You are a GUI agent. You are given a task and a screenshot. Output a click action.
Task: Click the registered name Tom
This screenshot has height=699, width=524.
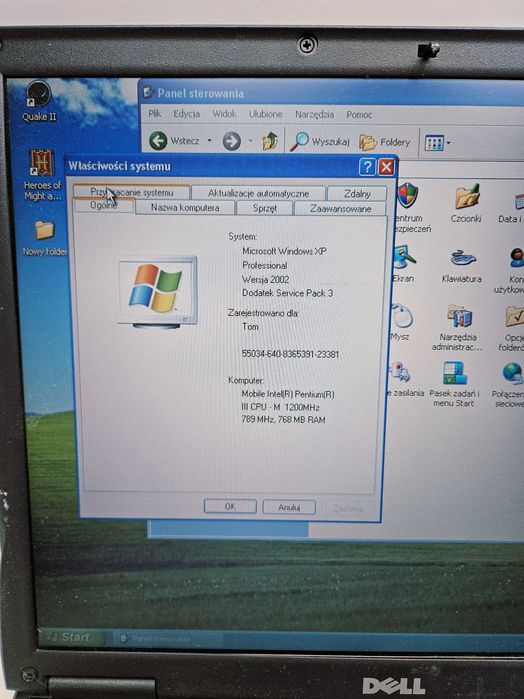250,326
